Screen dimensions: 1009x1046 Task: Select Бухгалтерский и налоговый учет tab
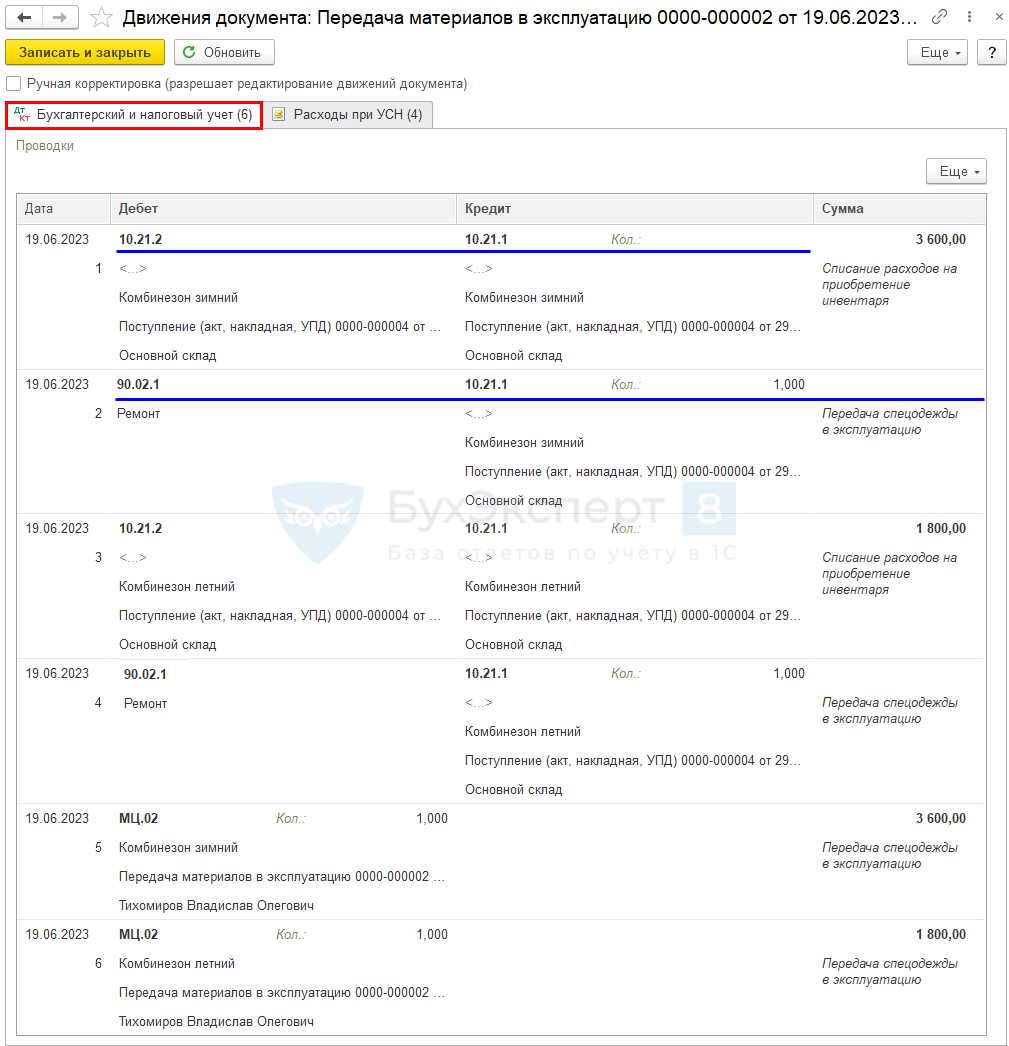point(135,115)
